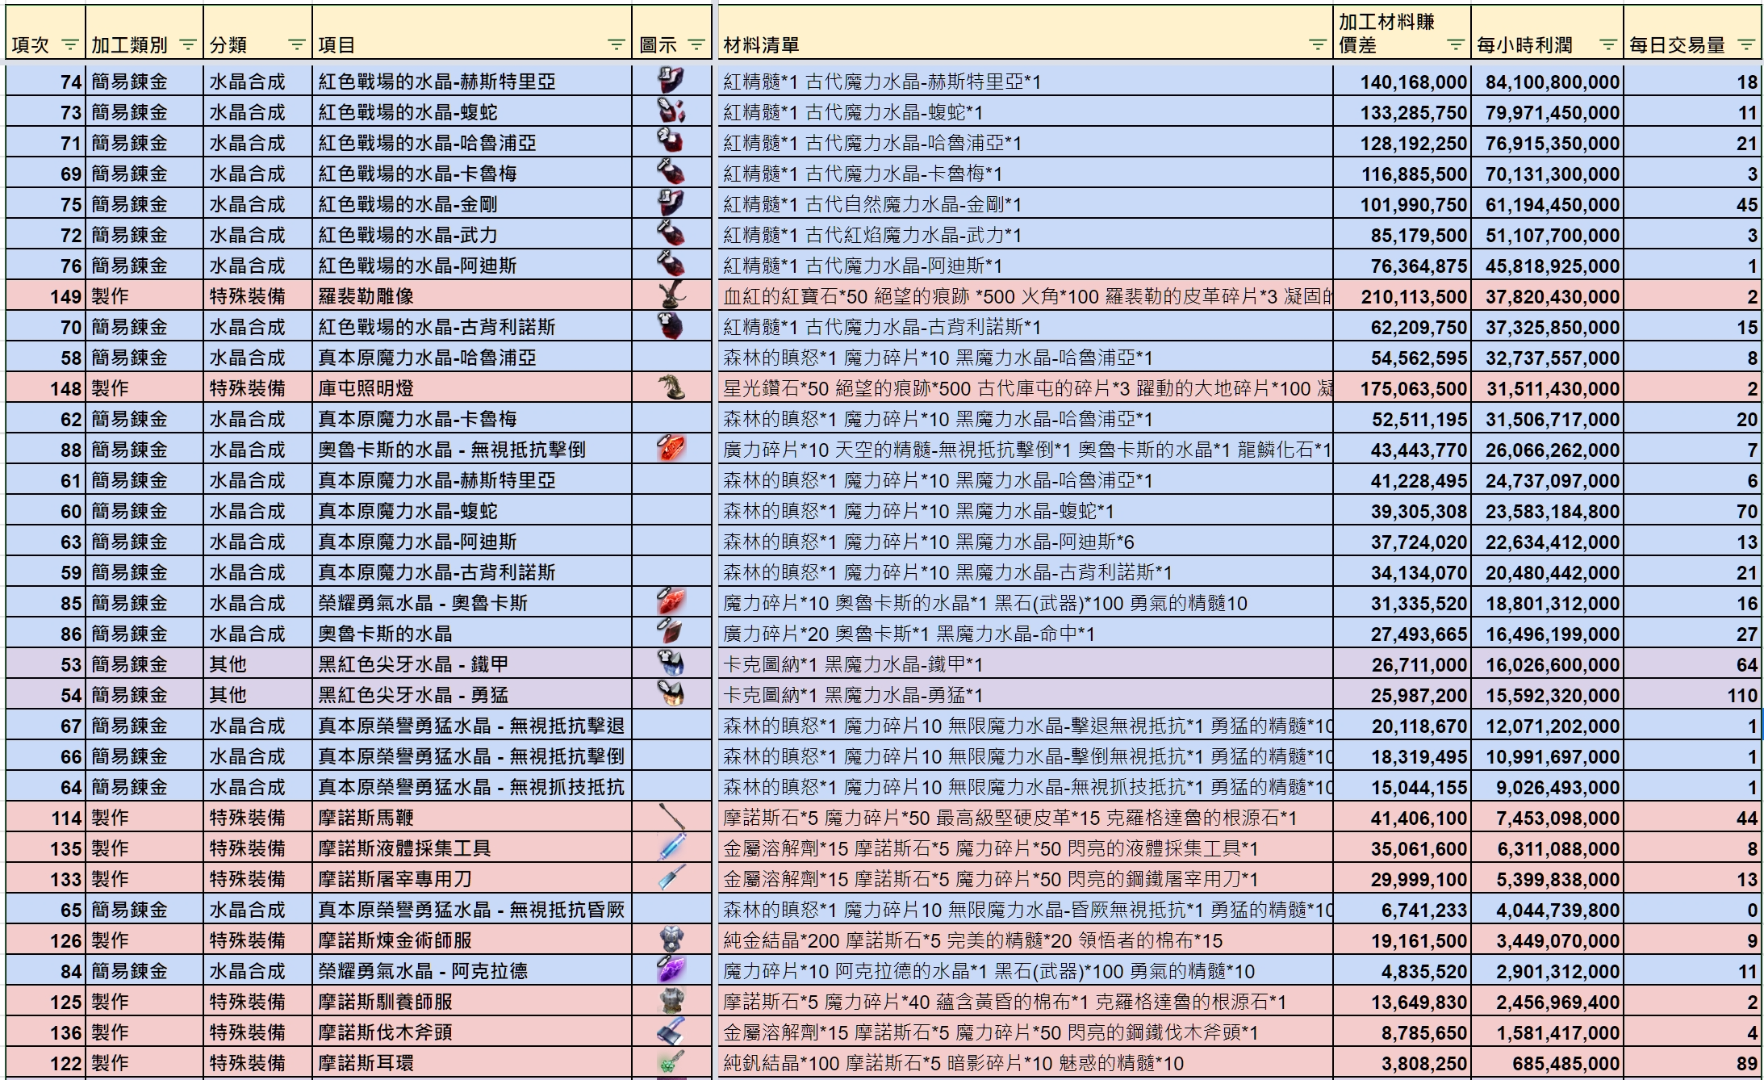Open the filter dropdown for 材料清單 column
This screenshot has width=1764, height=1080.
(x=1317, y=45)
